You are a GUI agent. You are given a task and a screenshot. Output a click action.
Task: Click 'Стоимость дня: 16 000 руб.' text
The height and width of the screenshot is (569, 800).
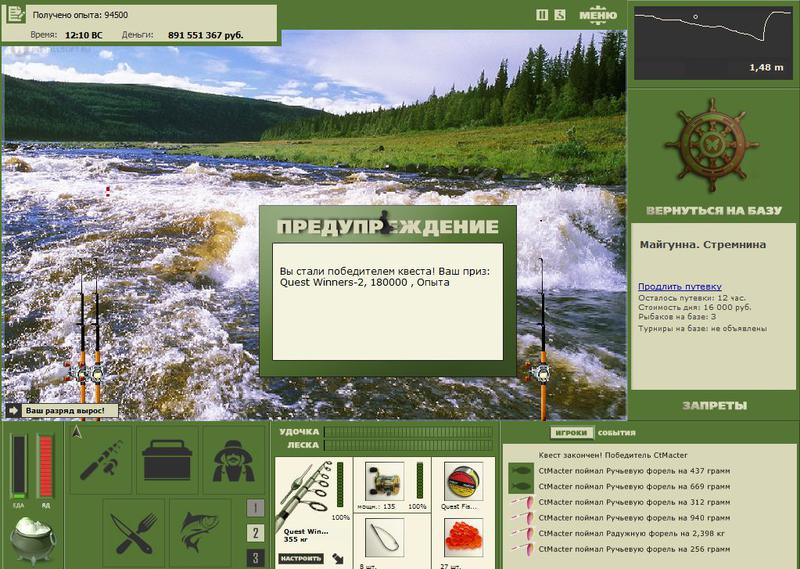coord(694,307)
